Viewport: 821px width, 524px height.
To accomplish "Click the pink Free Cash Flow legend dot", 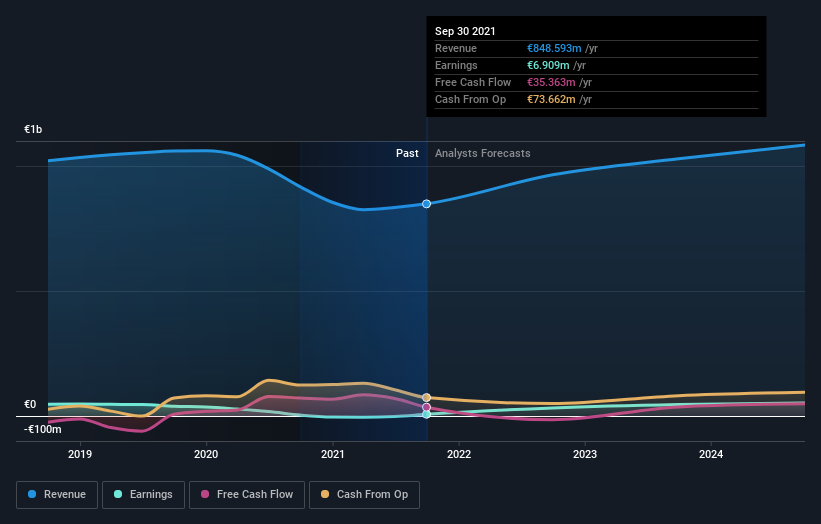I will click(205, 494).
